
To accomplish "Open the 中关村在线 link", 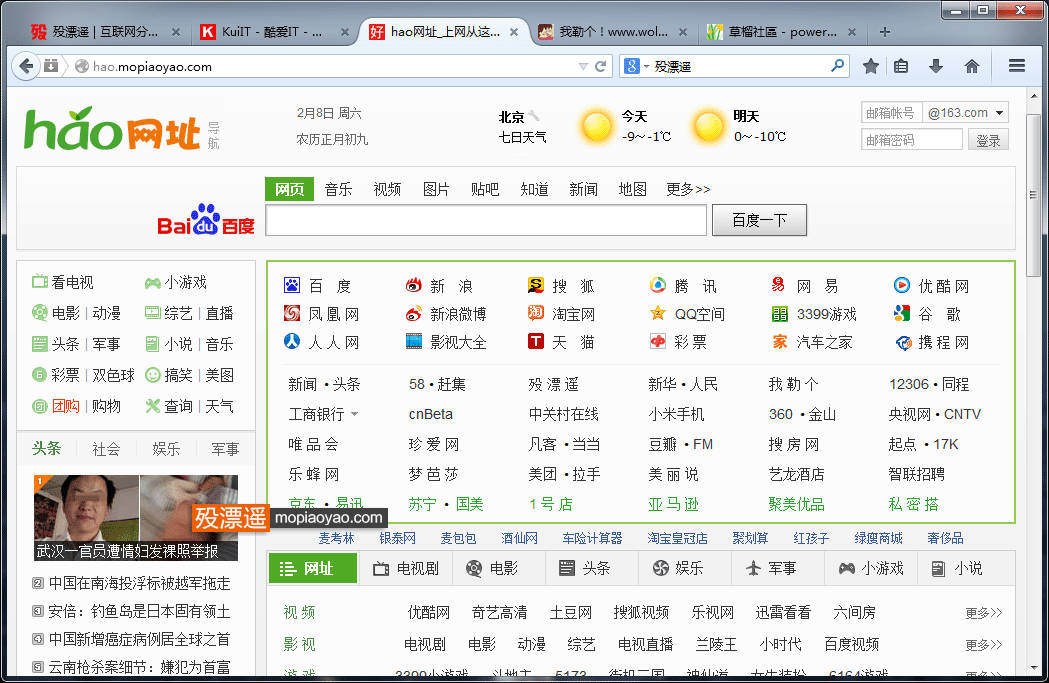I will pyautogui.click(x=563, y=414).
